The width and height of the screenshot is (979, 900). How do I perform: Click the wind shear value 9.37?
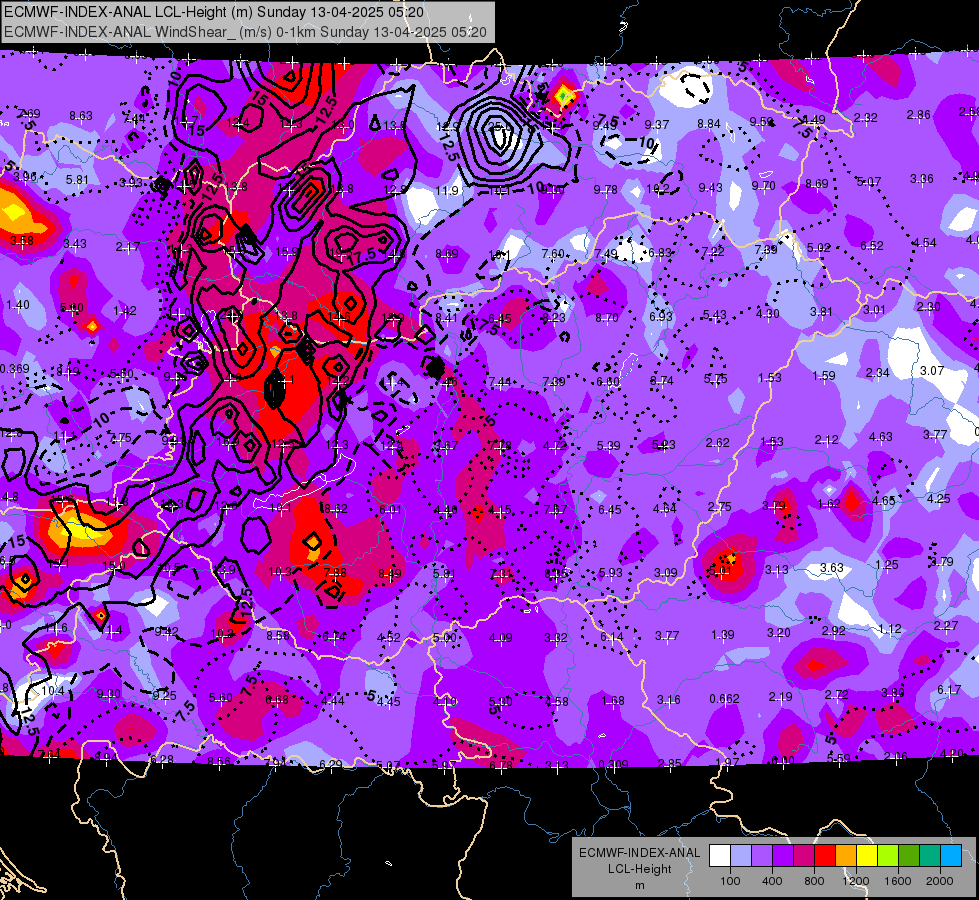click(657, 125)
